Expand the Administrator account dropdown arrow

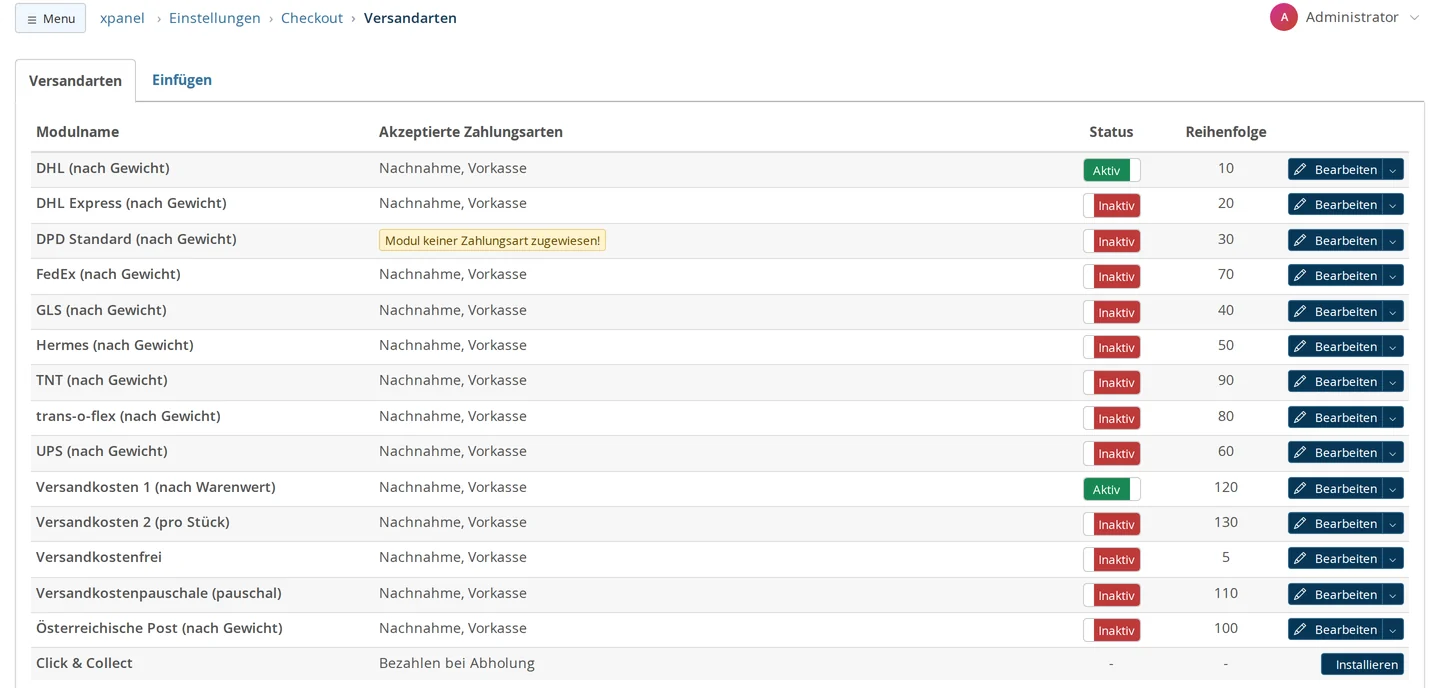pos(1414,18)
